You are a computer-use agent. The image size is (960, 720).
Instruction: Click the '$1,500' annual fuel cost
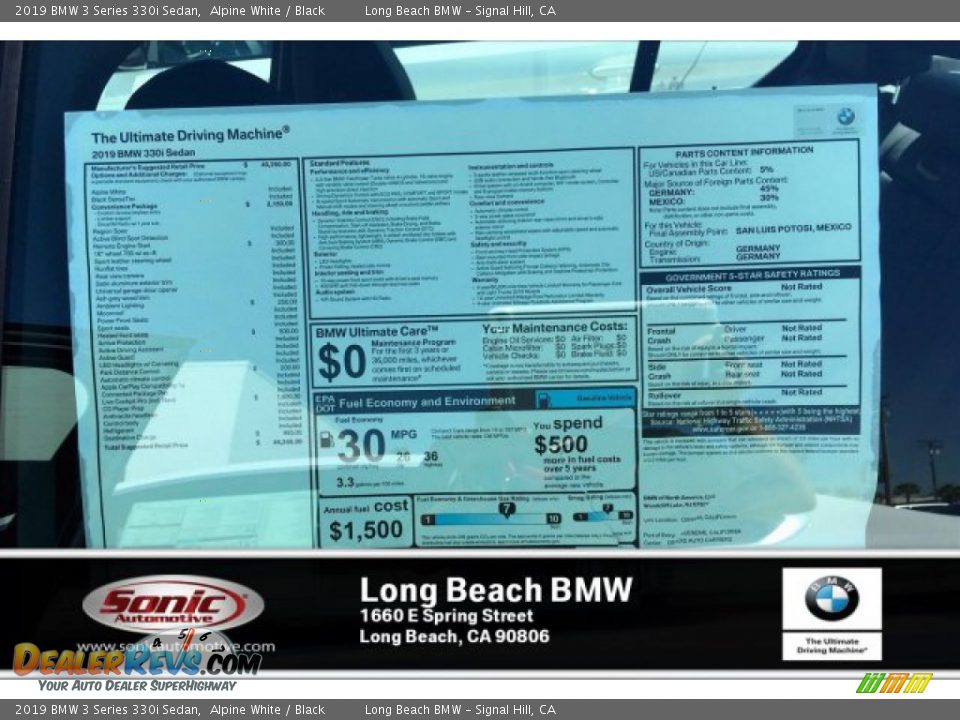coord(366,530)
